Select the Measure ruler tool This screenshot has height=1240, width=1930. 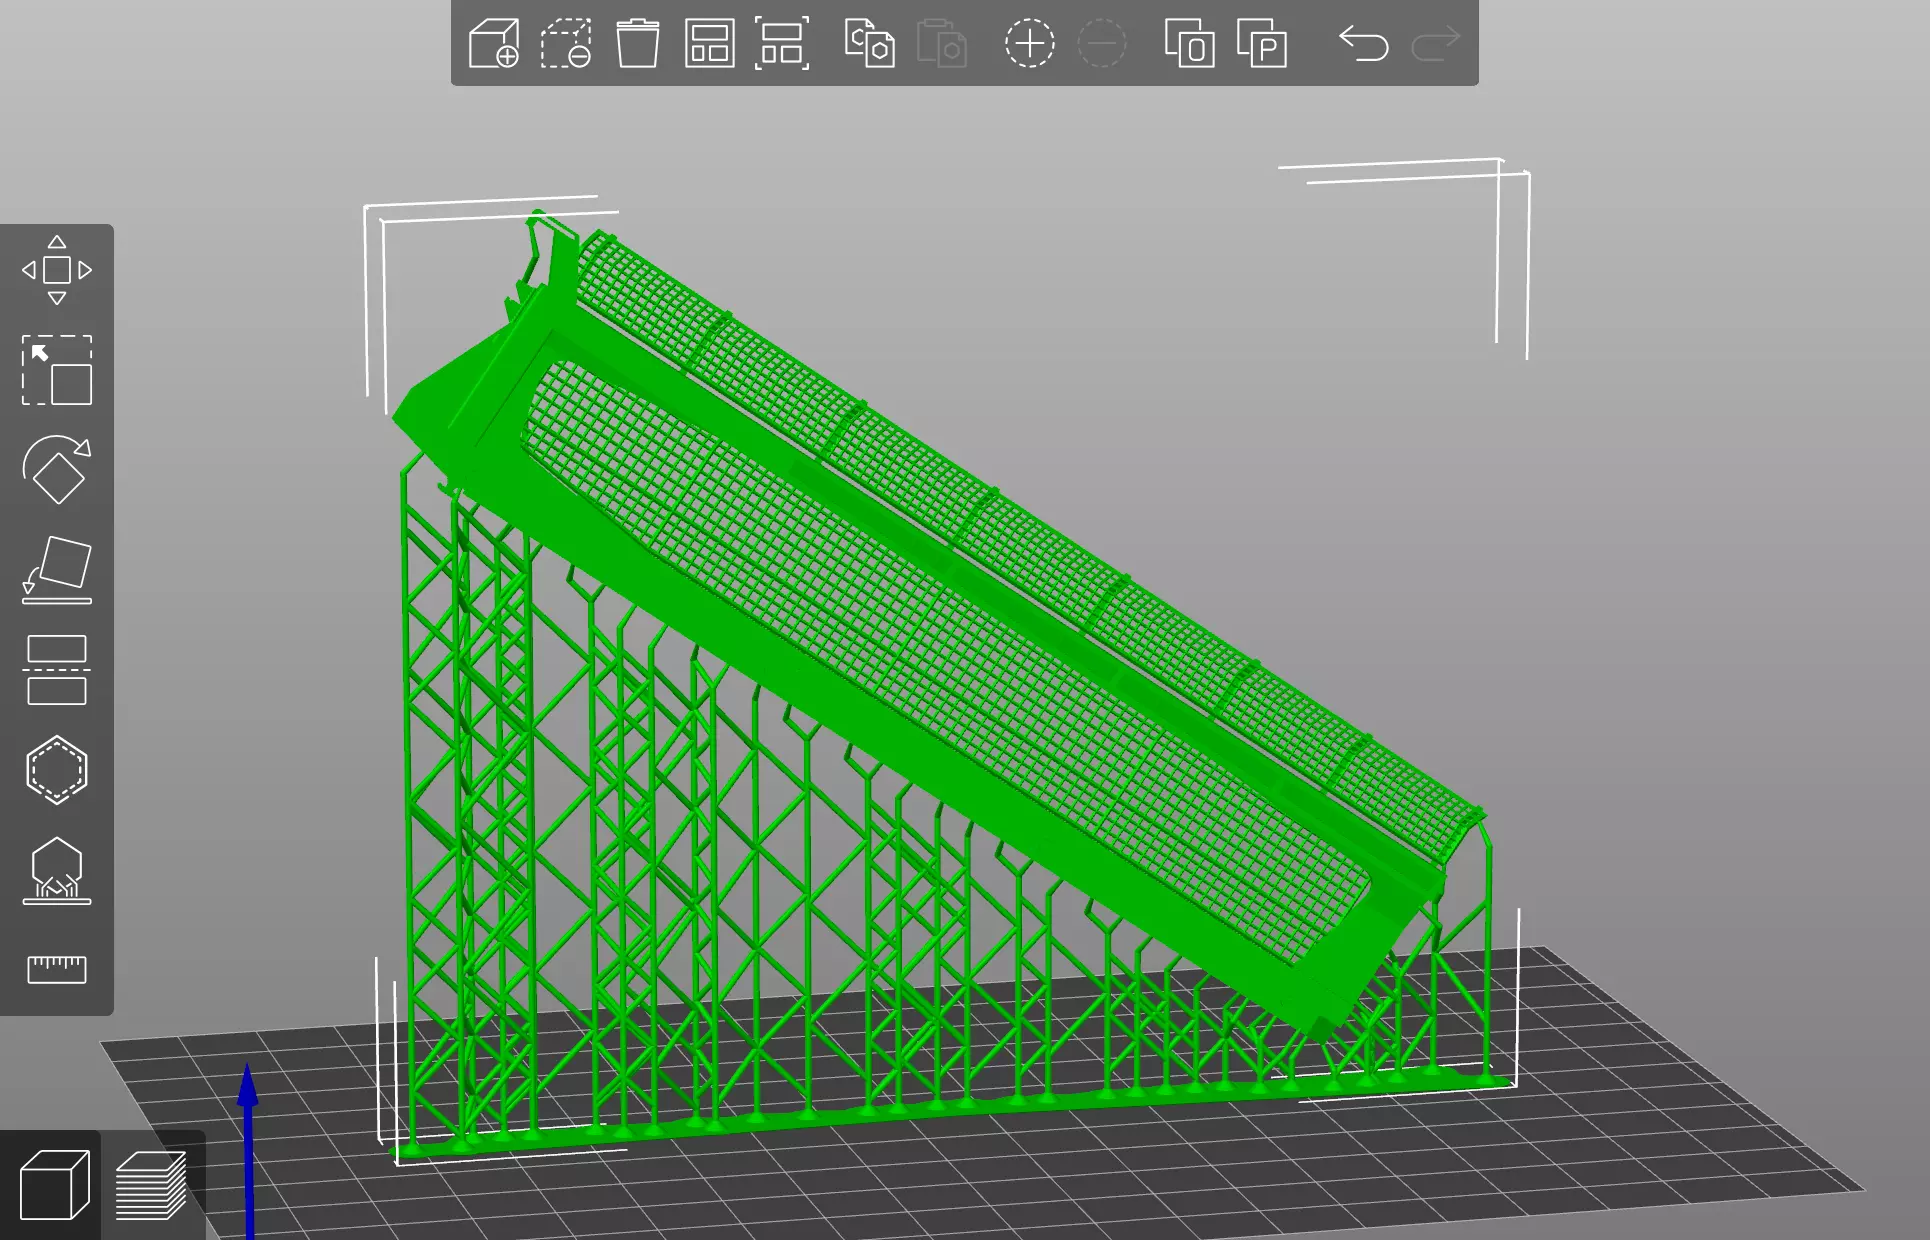[57, 969]
